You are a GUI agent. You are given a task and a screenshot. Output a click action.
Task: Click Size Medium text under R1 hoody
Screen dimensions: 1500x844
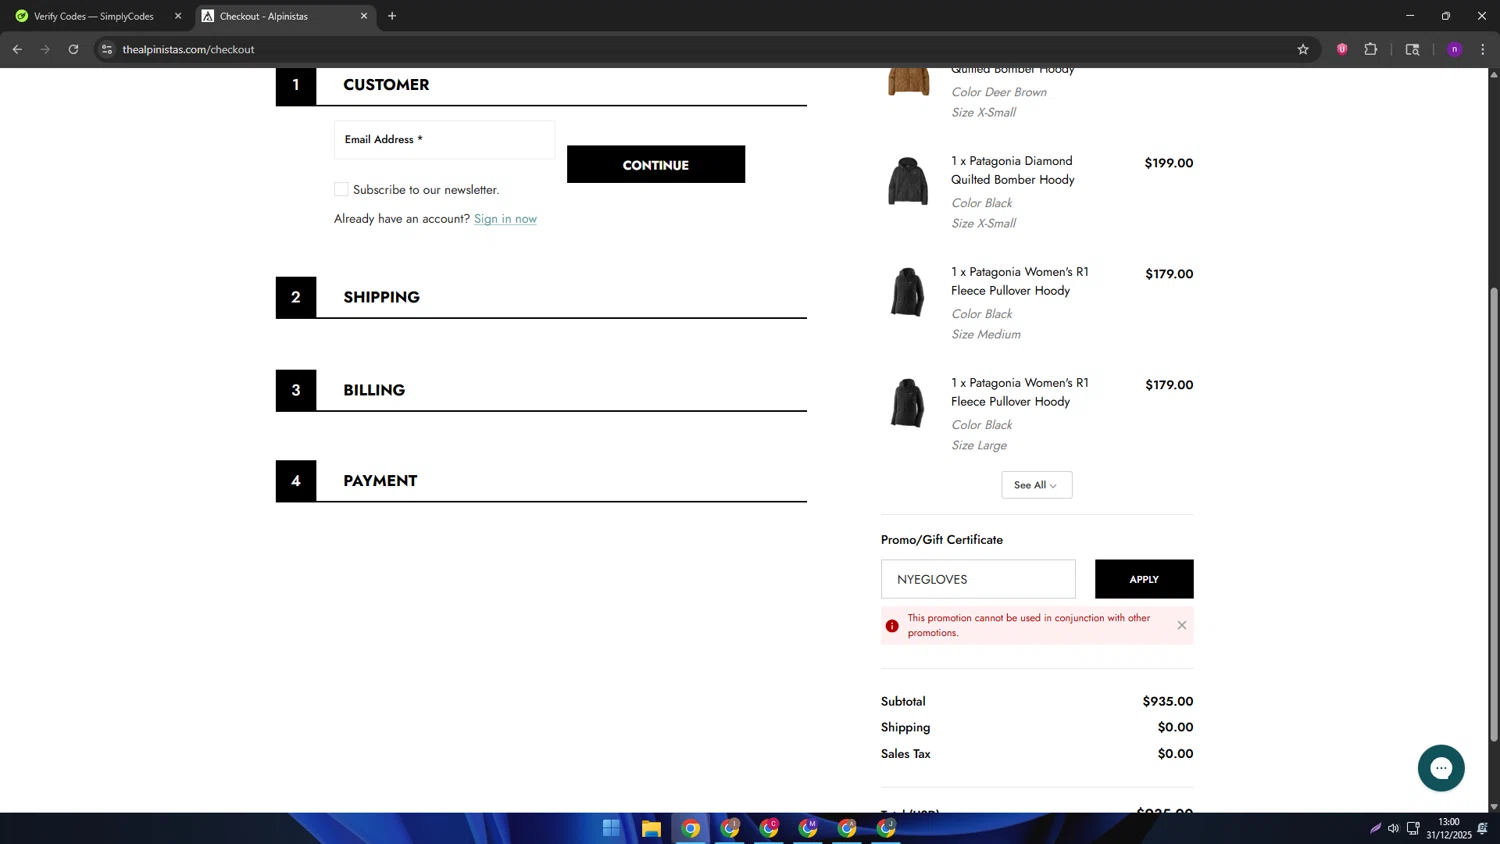tap(986, 334)
